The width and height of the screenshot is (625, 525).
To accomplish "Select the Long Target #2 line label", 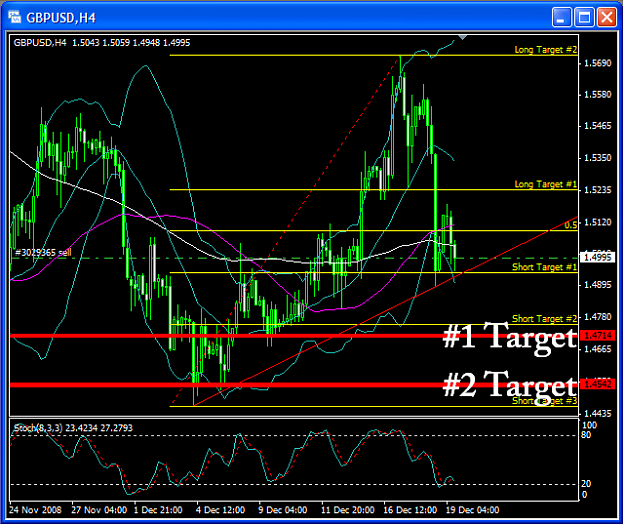I will (546, 50).
